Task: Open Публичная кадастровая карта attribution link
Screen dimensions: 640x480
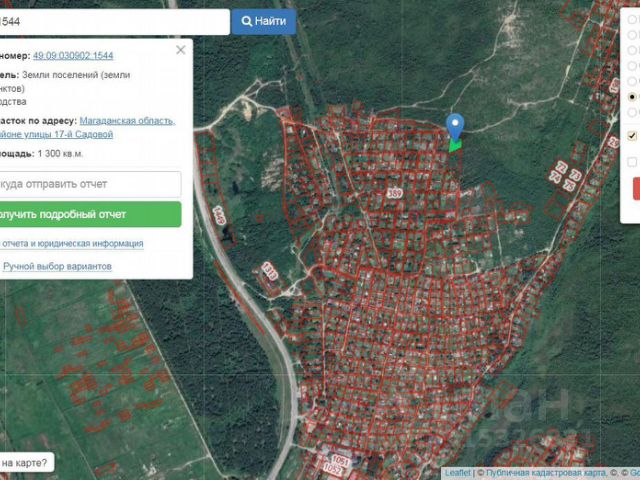Action: (x=546, y=473)
